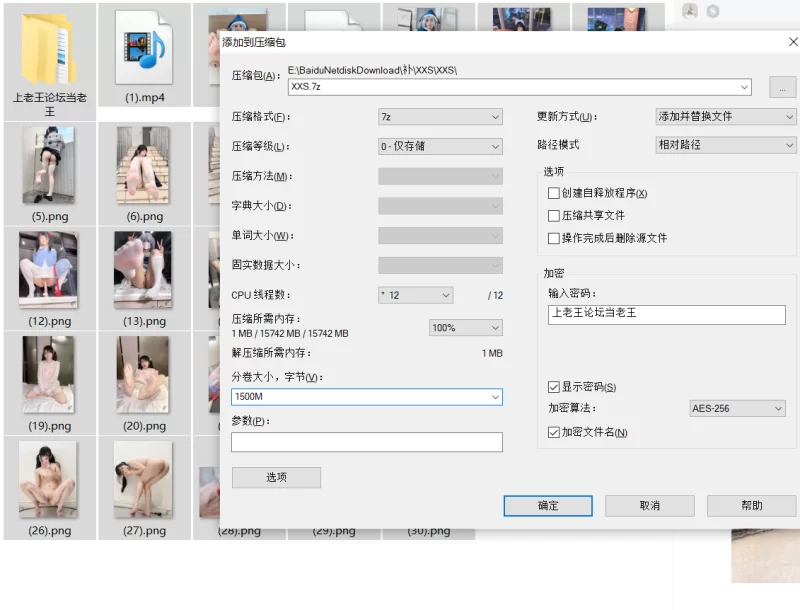Open 帮助 help button

(x=752, y=506)
